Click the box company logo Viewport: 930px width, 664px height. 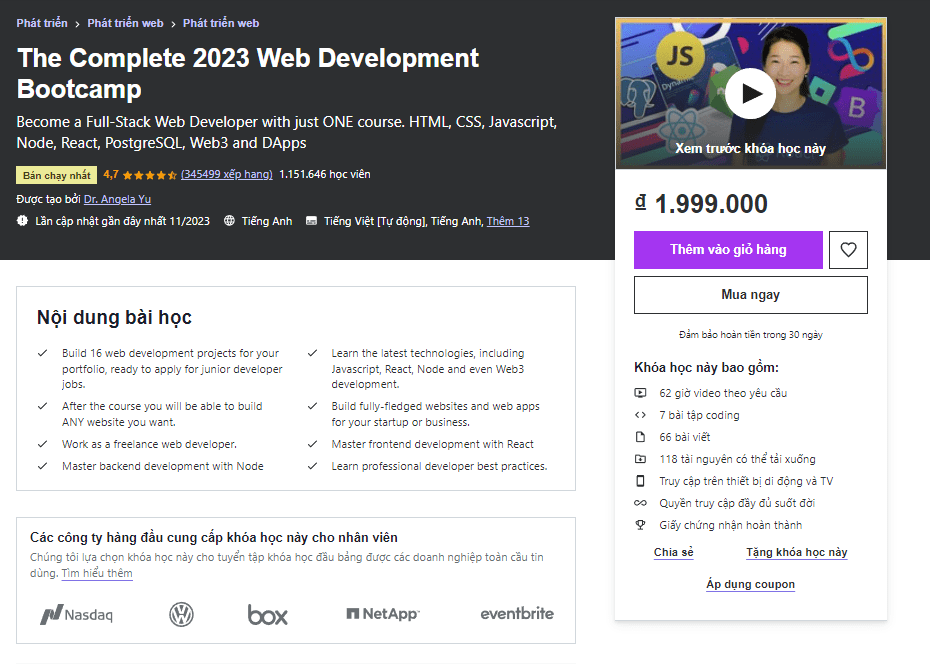(x=267, y=614)
